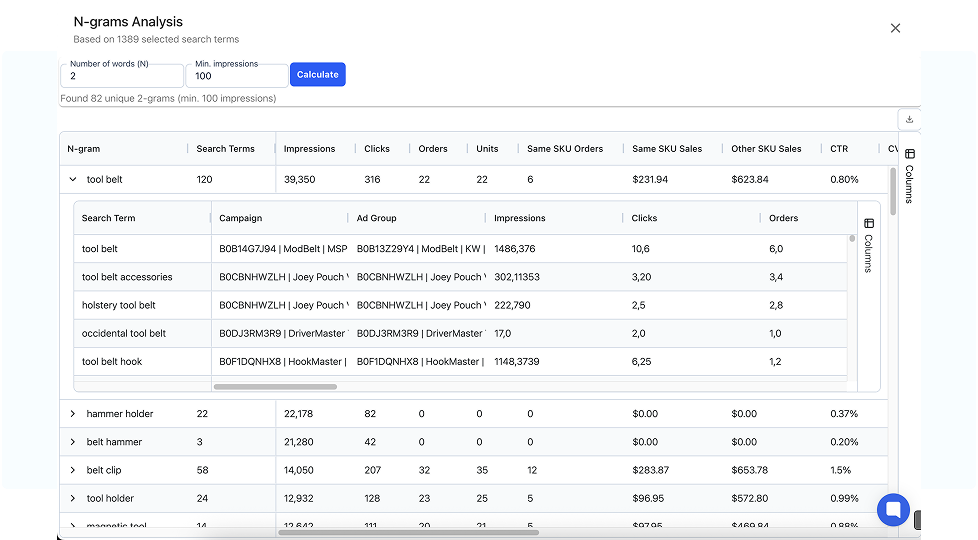978x540 pixels.
Task: Expand the belt clip row
Action: tap(73, 470)
